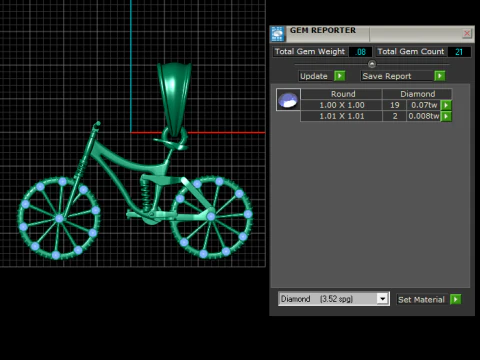
Task: Click the Round column header
Action: pos(343,94)
